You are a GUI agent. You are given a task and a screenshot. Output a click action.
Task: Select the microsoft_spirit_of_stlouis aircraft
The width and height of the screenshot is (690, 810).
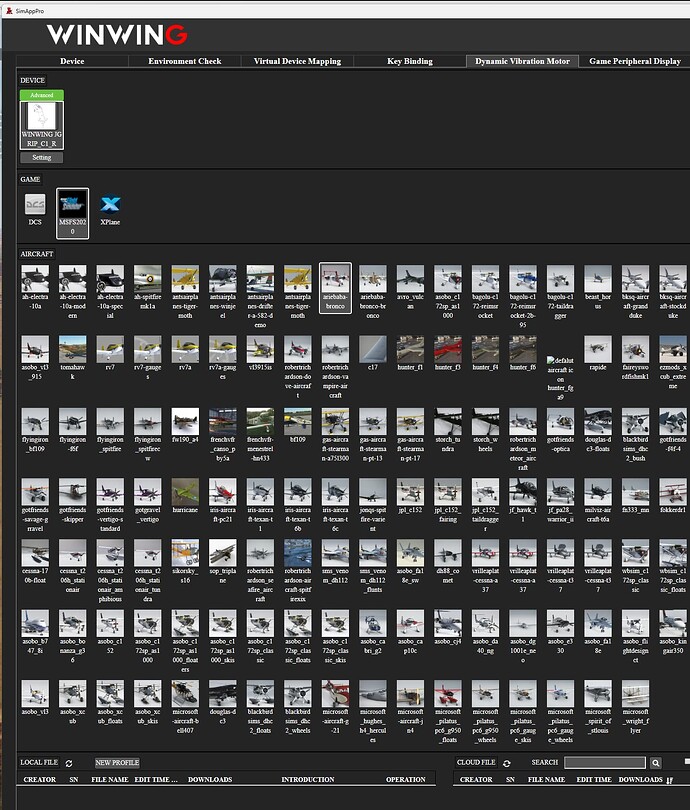pyautogui.click(x=598, y=694)
